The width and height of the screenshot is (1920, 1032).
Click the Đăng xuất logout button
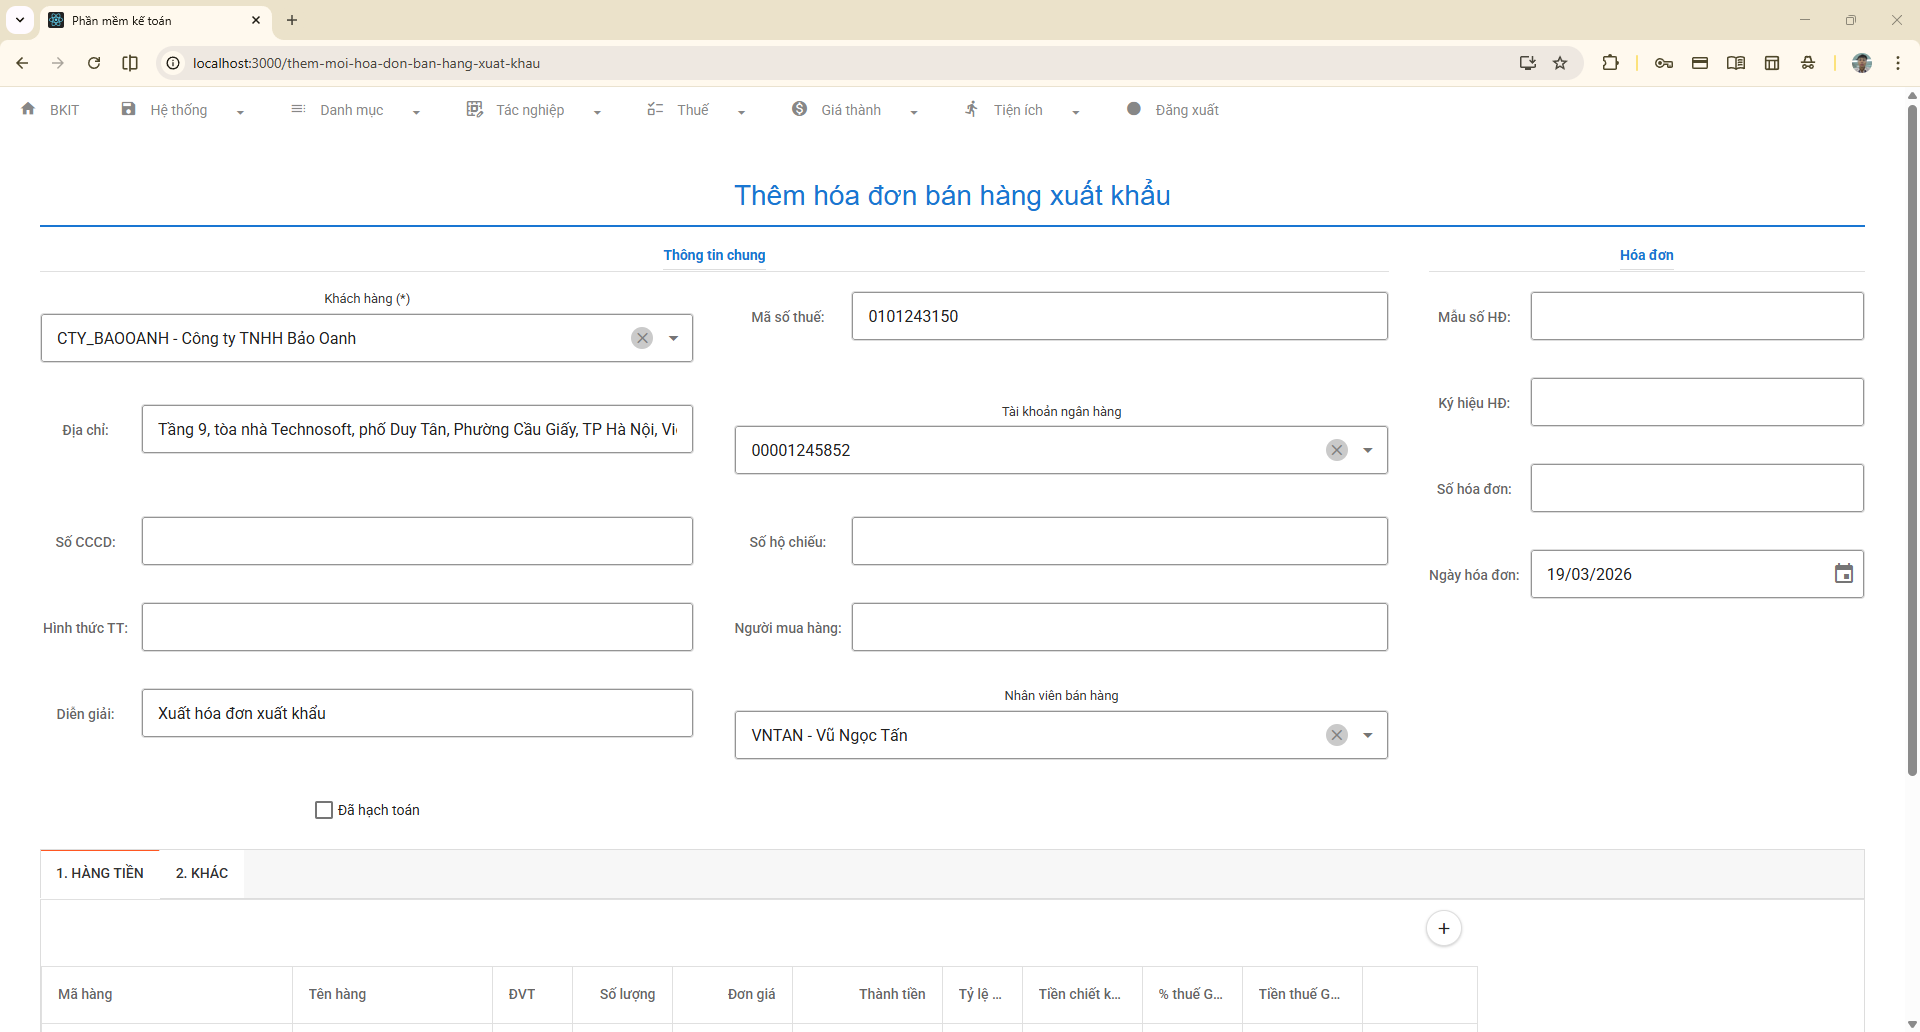coord(1186,110)
